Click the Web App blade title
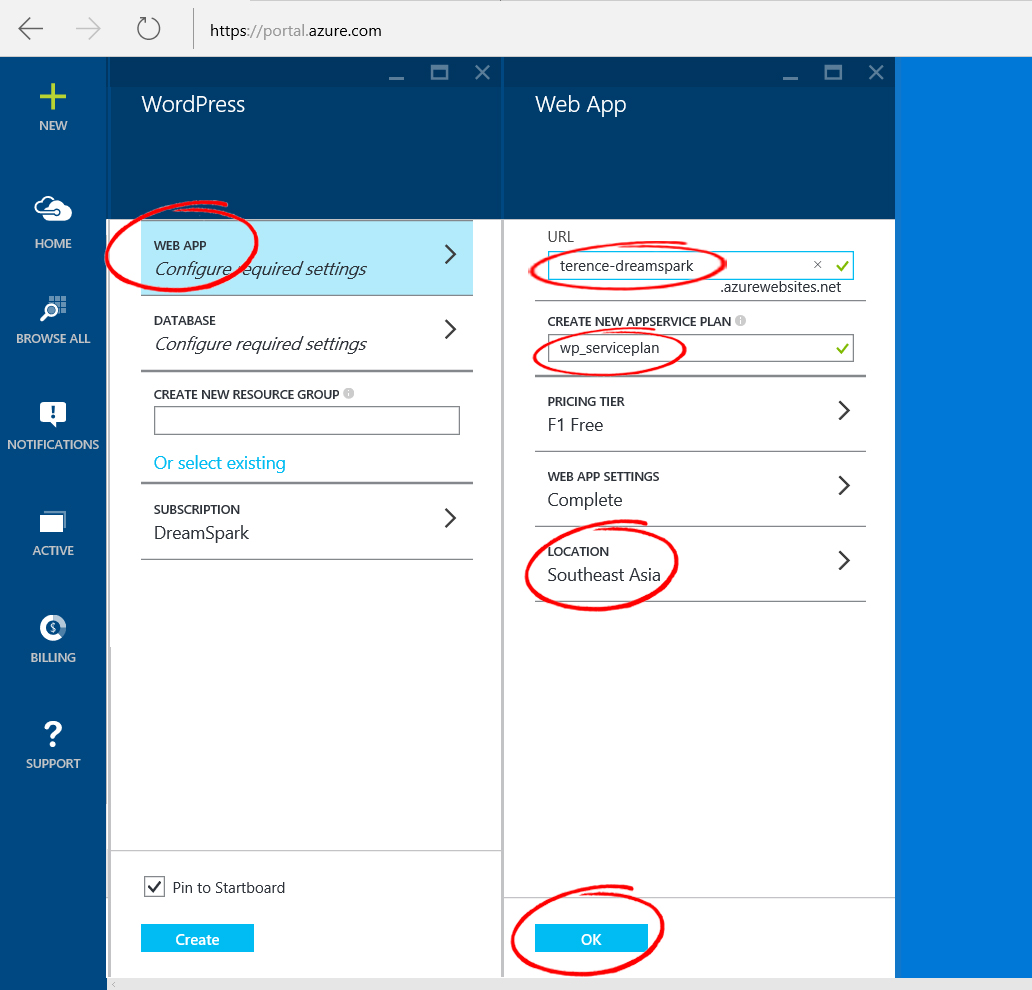 580,105
